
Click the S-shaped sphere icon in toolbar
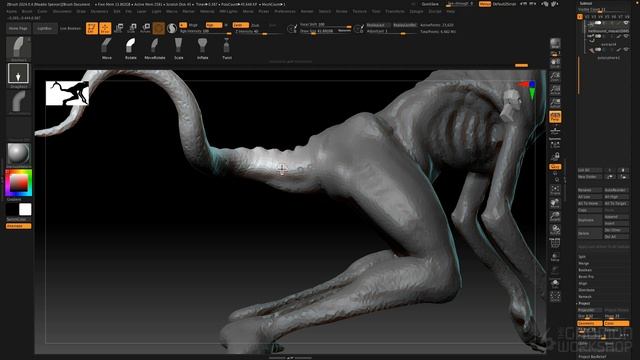click(x=172, y=28)
